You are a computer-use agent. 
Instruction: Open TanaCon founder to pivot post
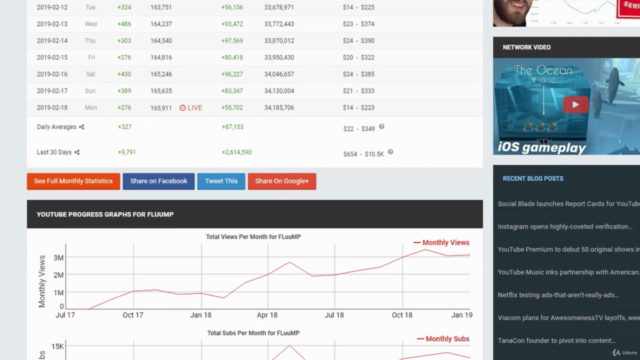click(556, 341)
